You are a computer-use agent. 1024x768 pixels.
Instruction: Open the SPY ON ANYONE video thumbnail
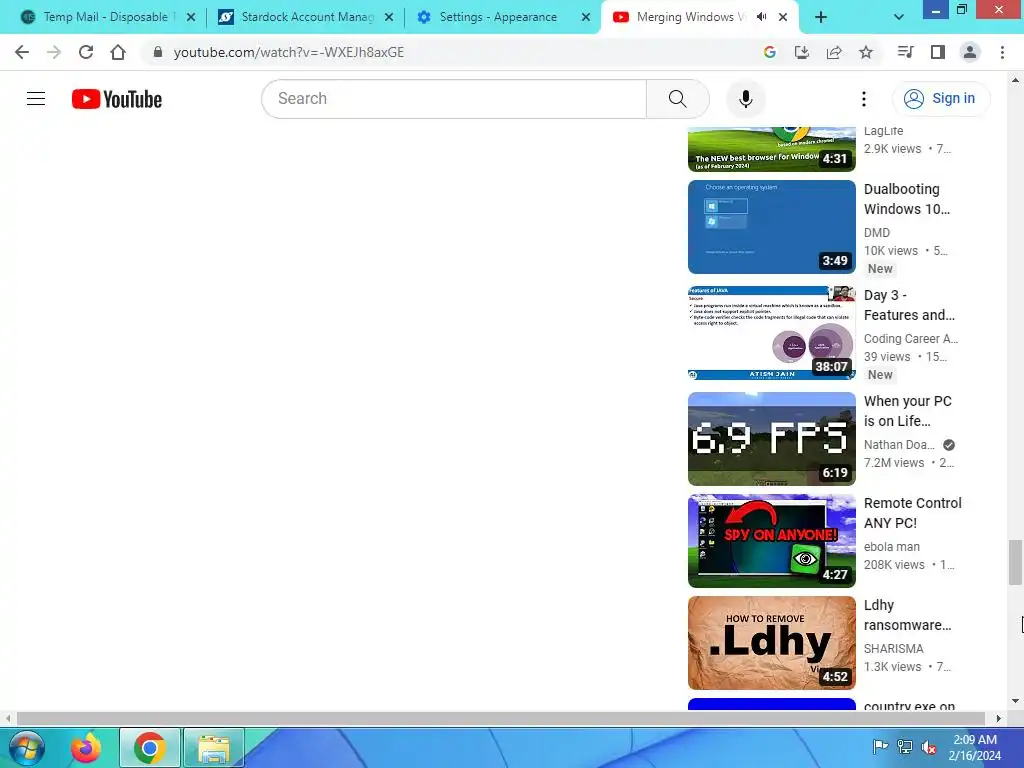(771, 541)
